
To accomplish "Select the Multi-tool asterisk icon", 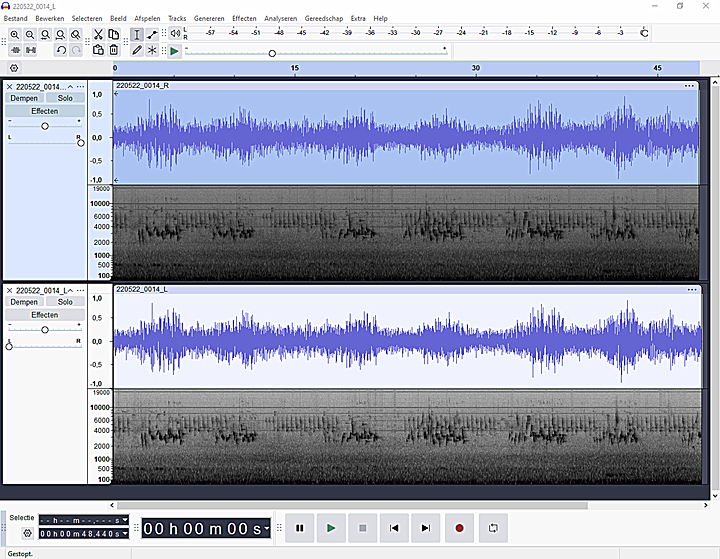I will [x=152, y=50].
